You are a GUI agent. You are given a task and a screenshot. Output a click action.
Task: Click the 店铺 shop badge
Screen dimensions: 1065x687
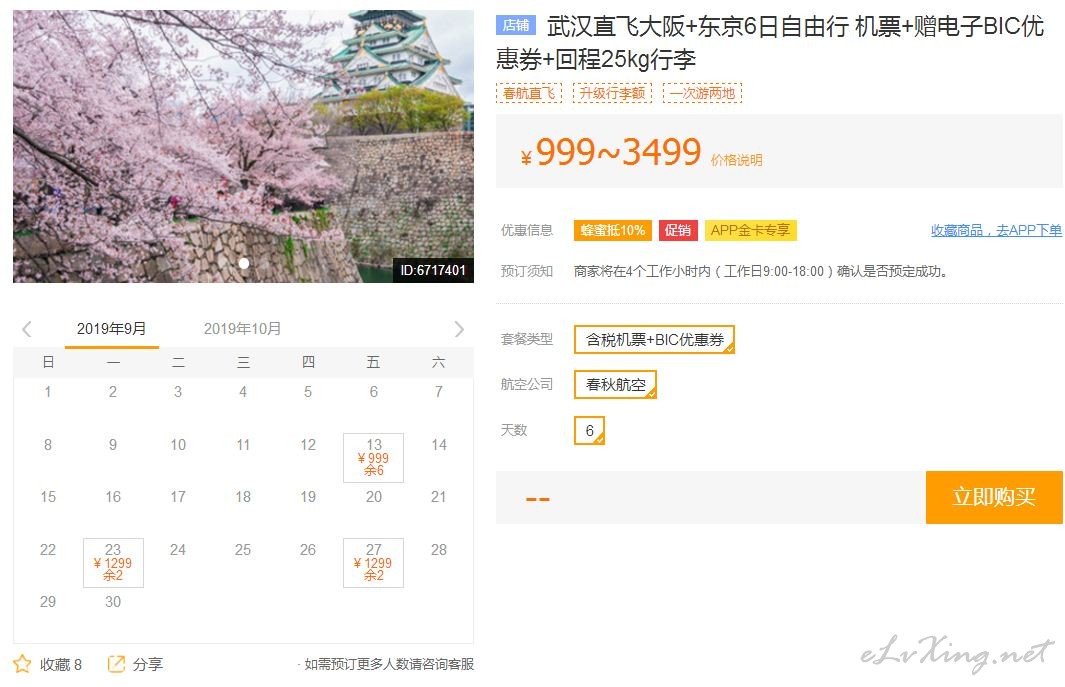tap(516, 26)
